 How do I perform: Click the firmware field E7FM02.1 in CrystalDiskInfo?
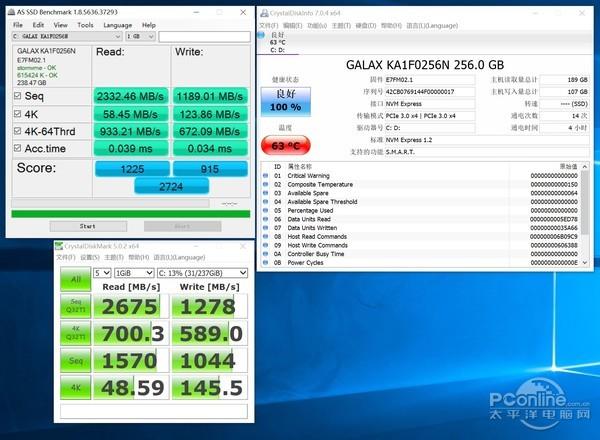coord(429,80)
